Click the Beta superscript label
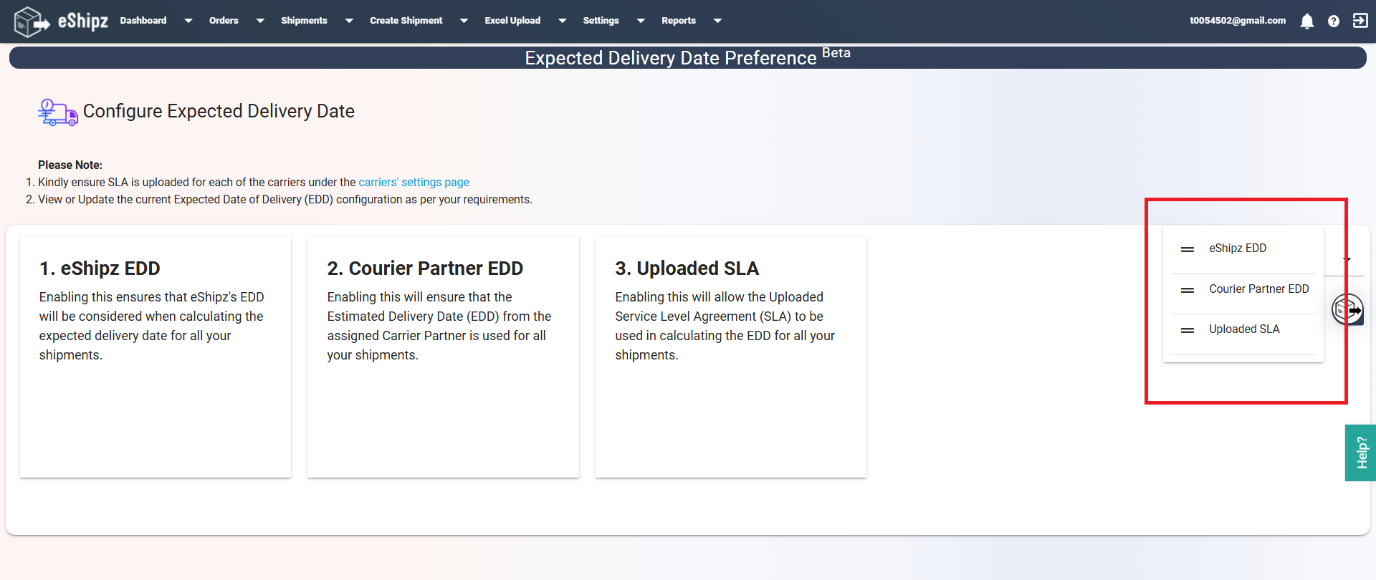Screen dimensions: 1376x580 (x=836, y=53)
